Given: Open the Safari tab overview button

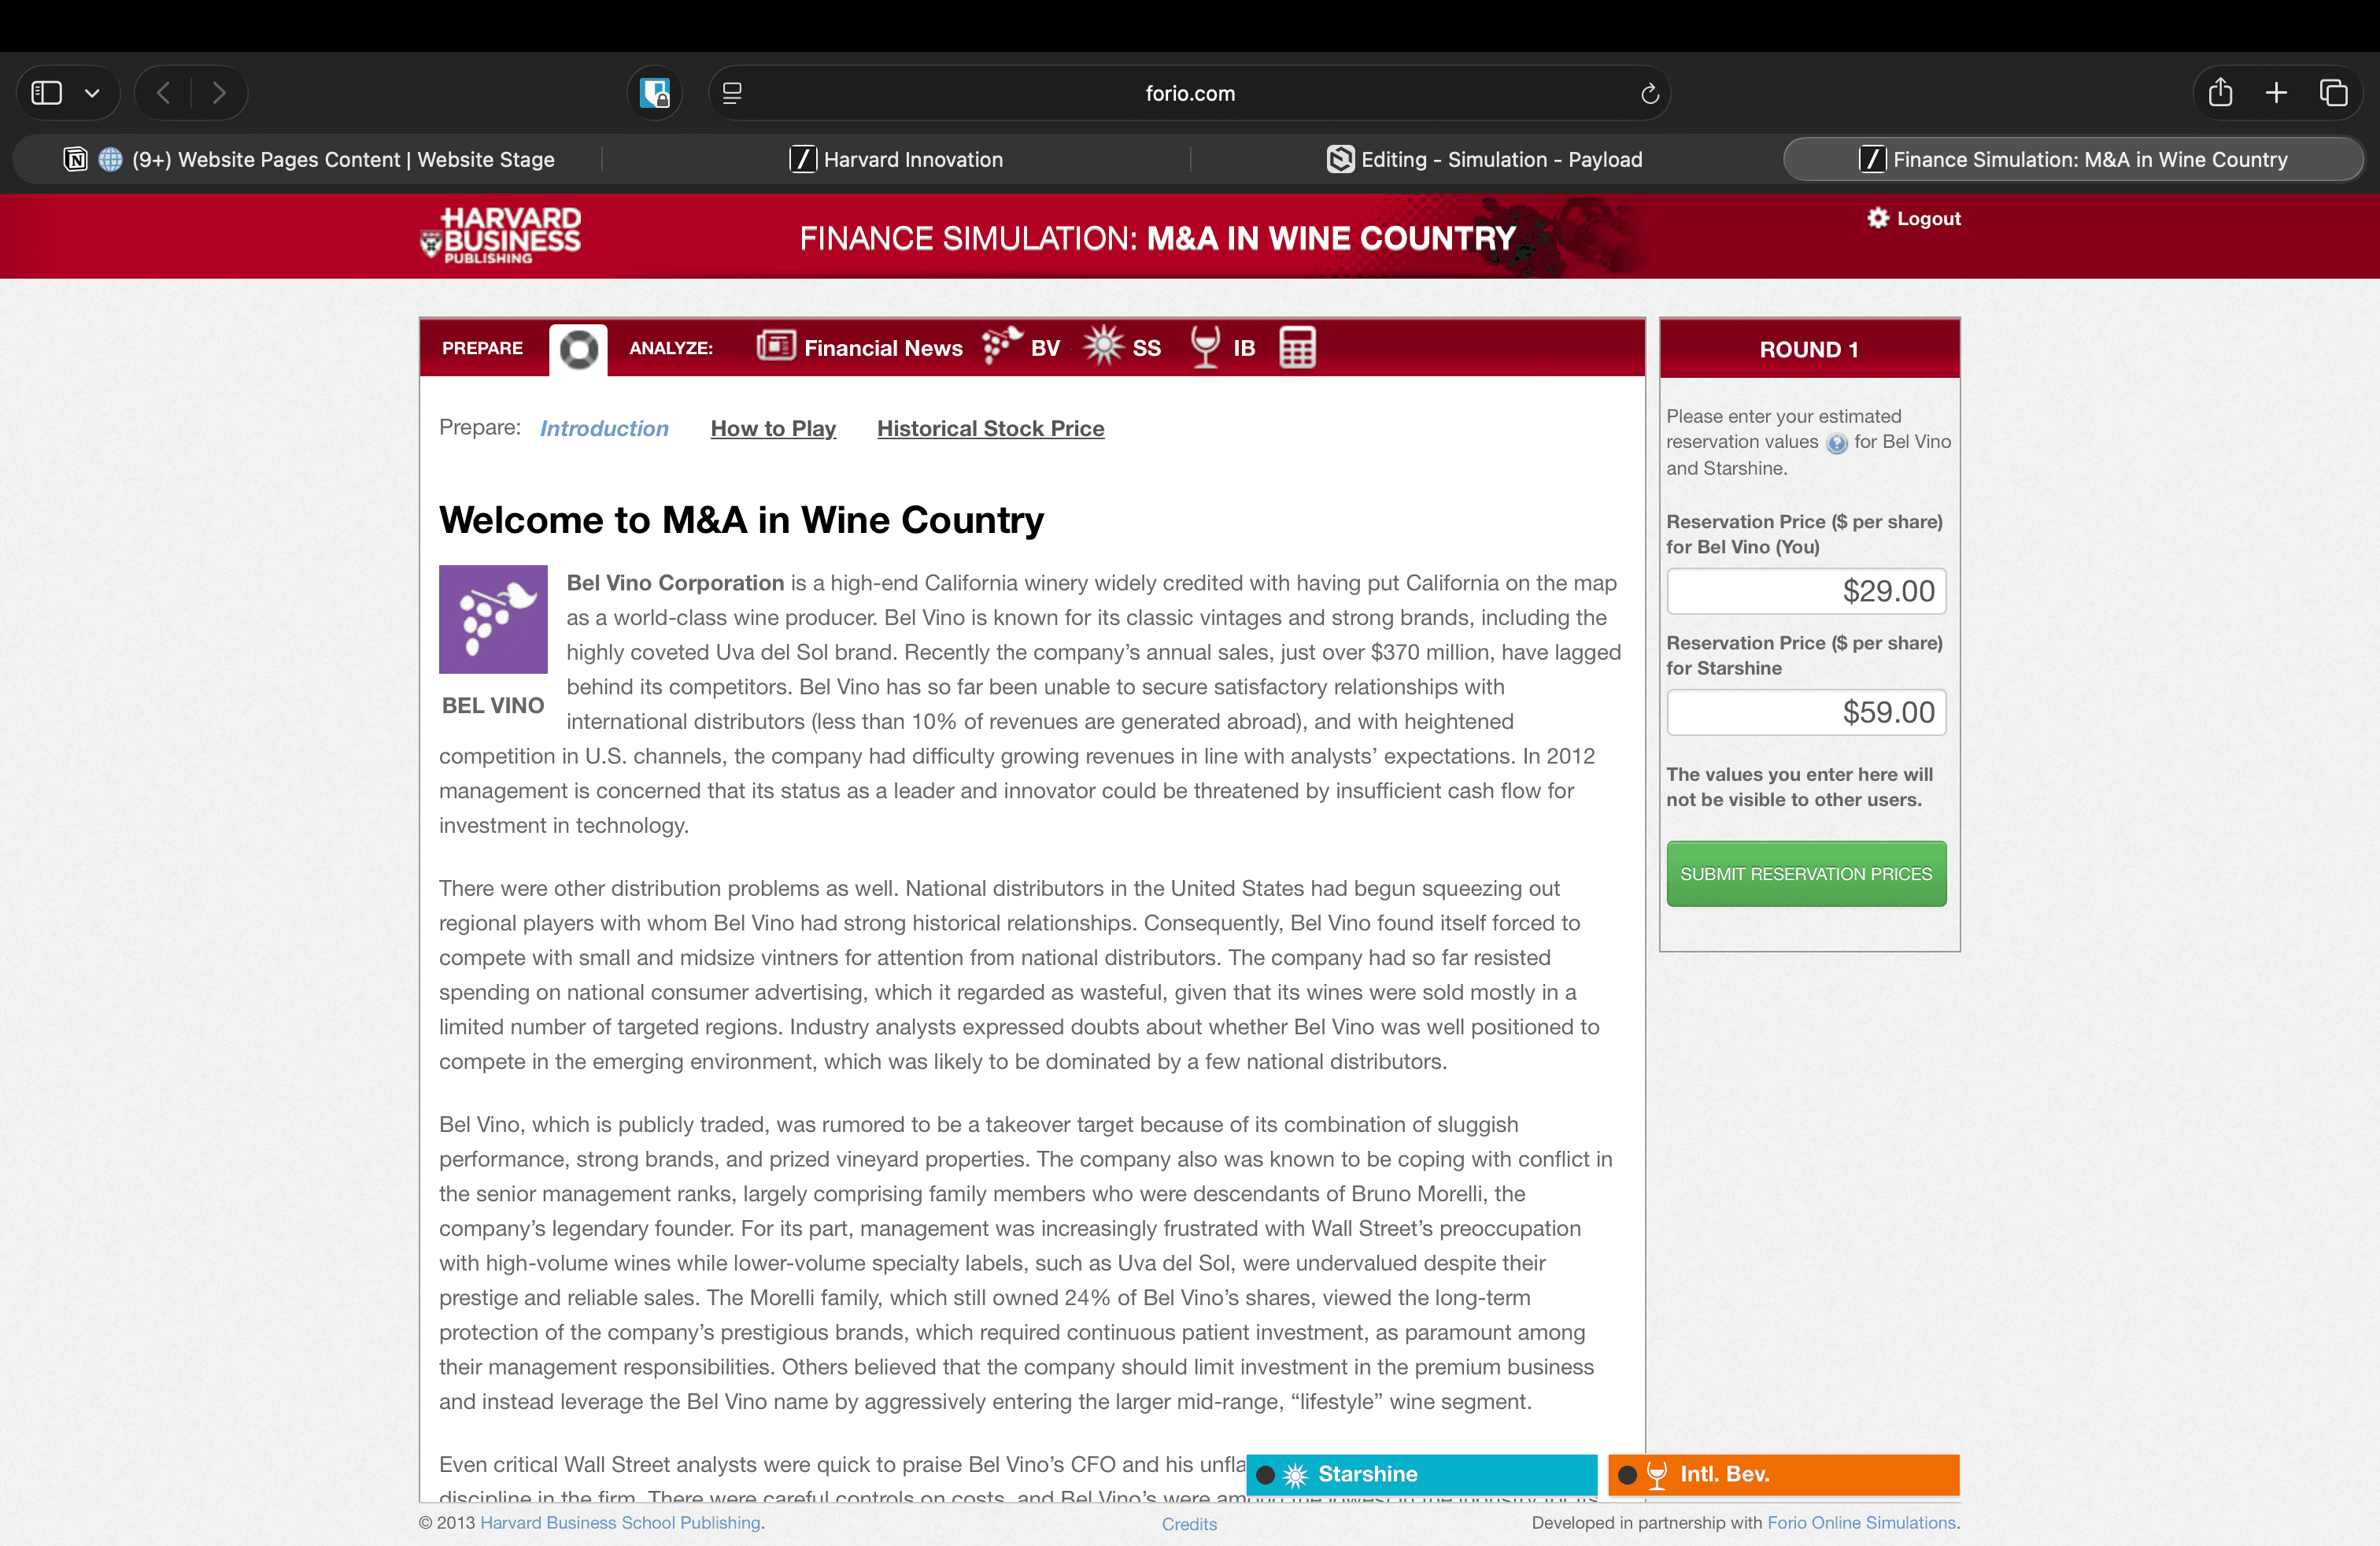Looking at the screenshot, I should tap(2333, 93).
